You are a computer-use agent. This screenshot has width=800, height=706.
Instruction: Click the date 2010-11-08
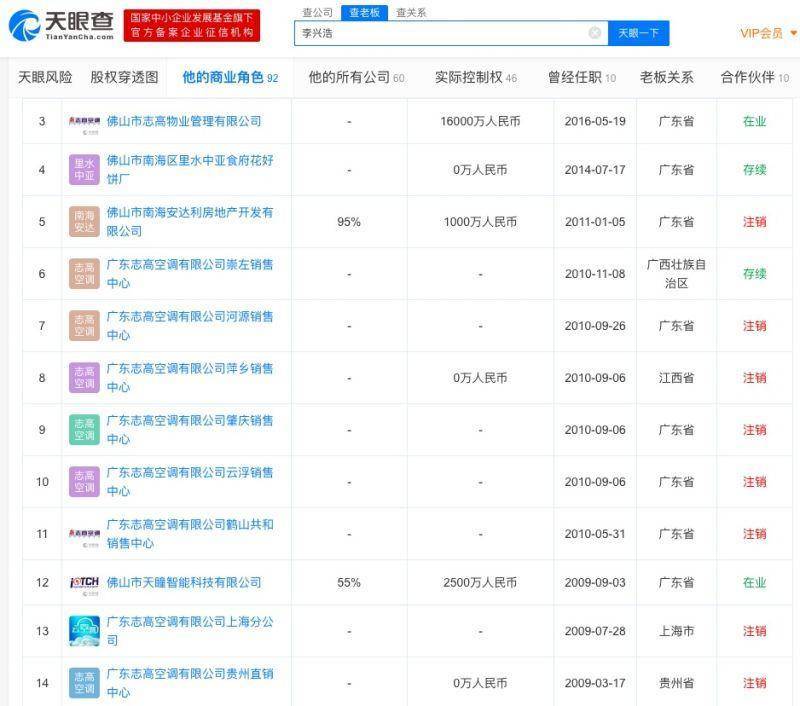[x=595, y=274]
